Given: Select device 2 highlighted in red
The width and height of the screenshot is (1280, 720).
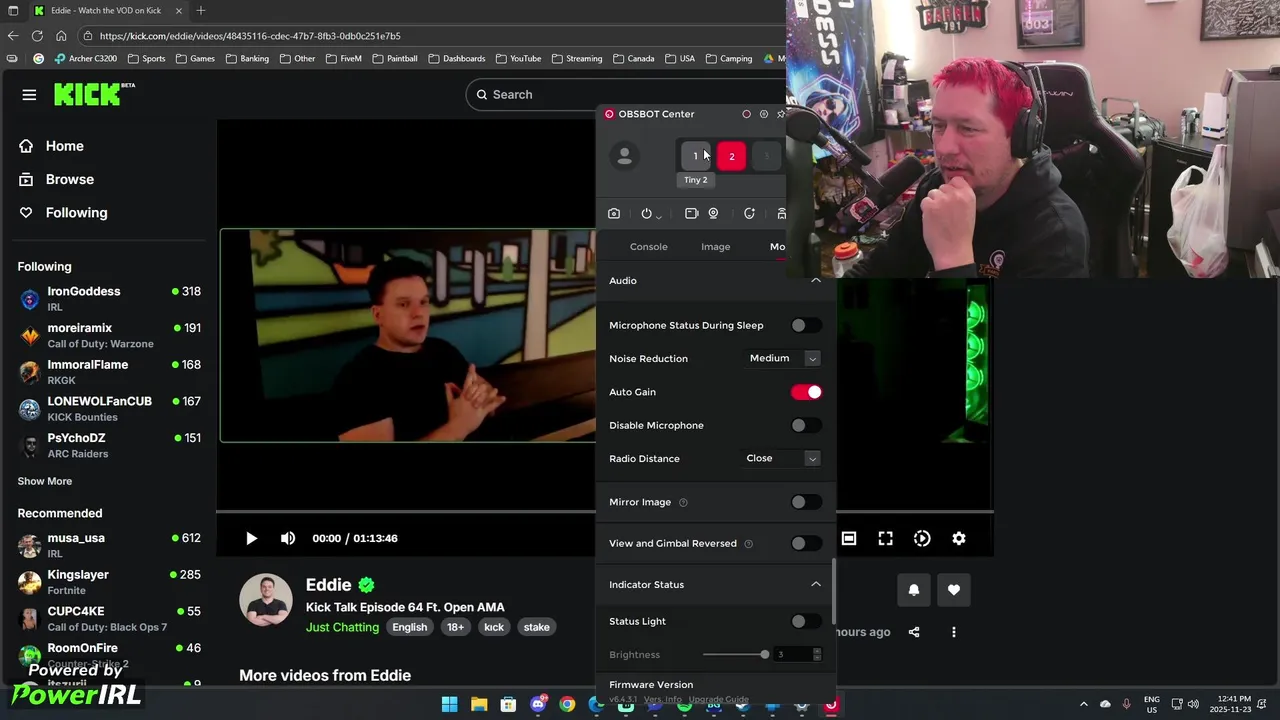Looking at the screenshot, I should pos(731,156).
